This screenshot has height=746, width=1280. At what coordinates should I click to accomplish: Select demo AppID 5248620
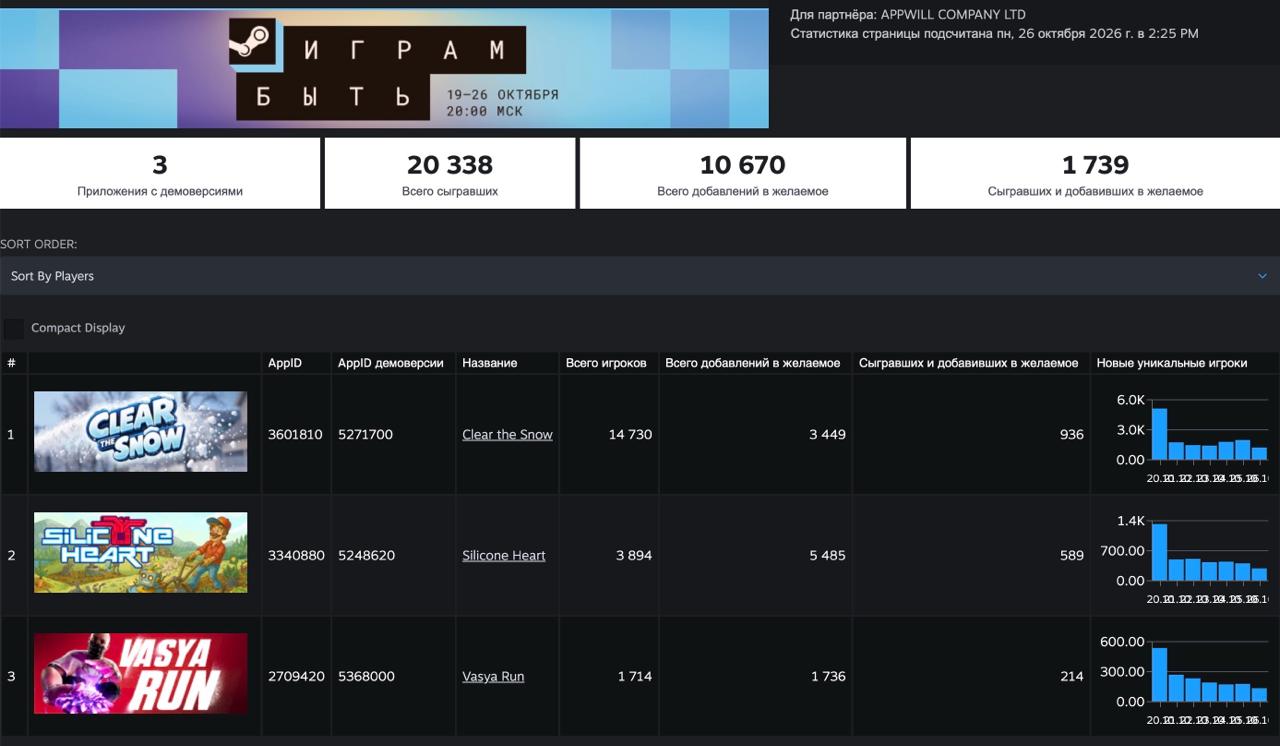click(x=367, y=556)
